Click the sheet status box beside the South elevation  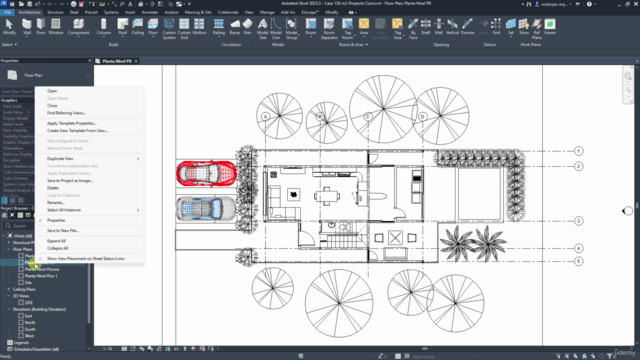point(21,329)
